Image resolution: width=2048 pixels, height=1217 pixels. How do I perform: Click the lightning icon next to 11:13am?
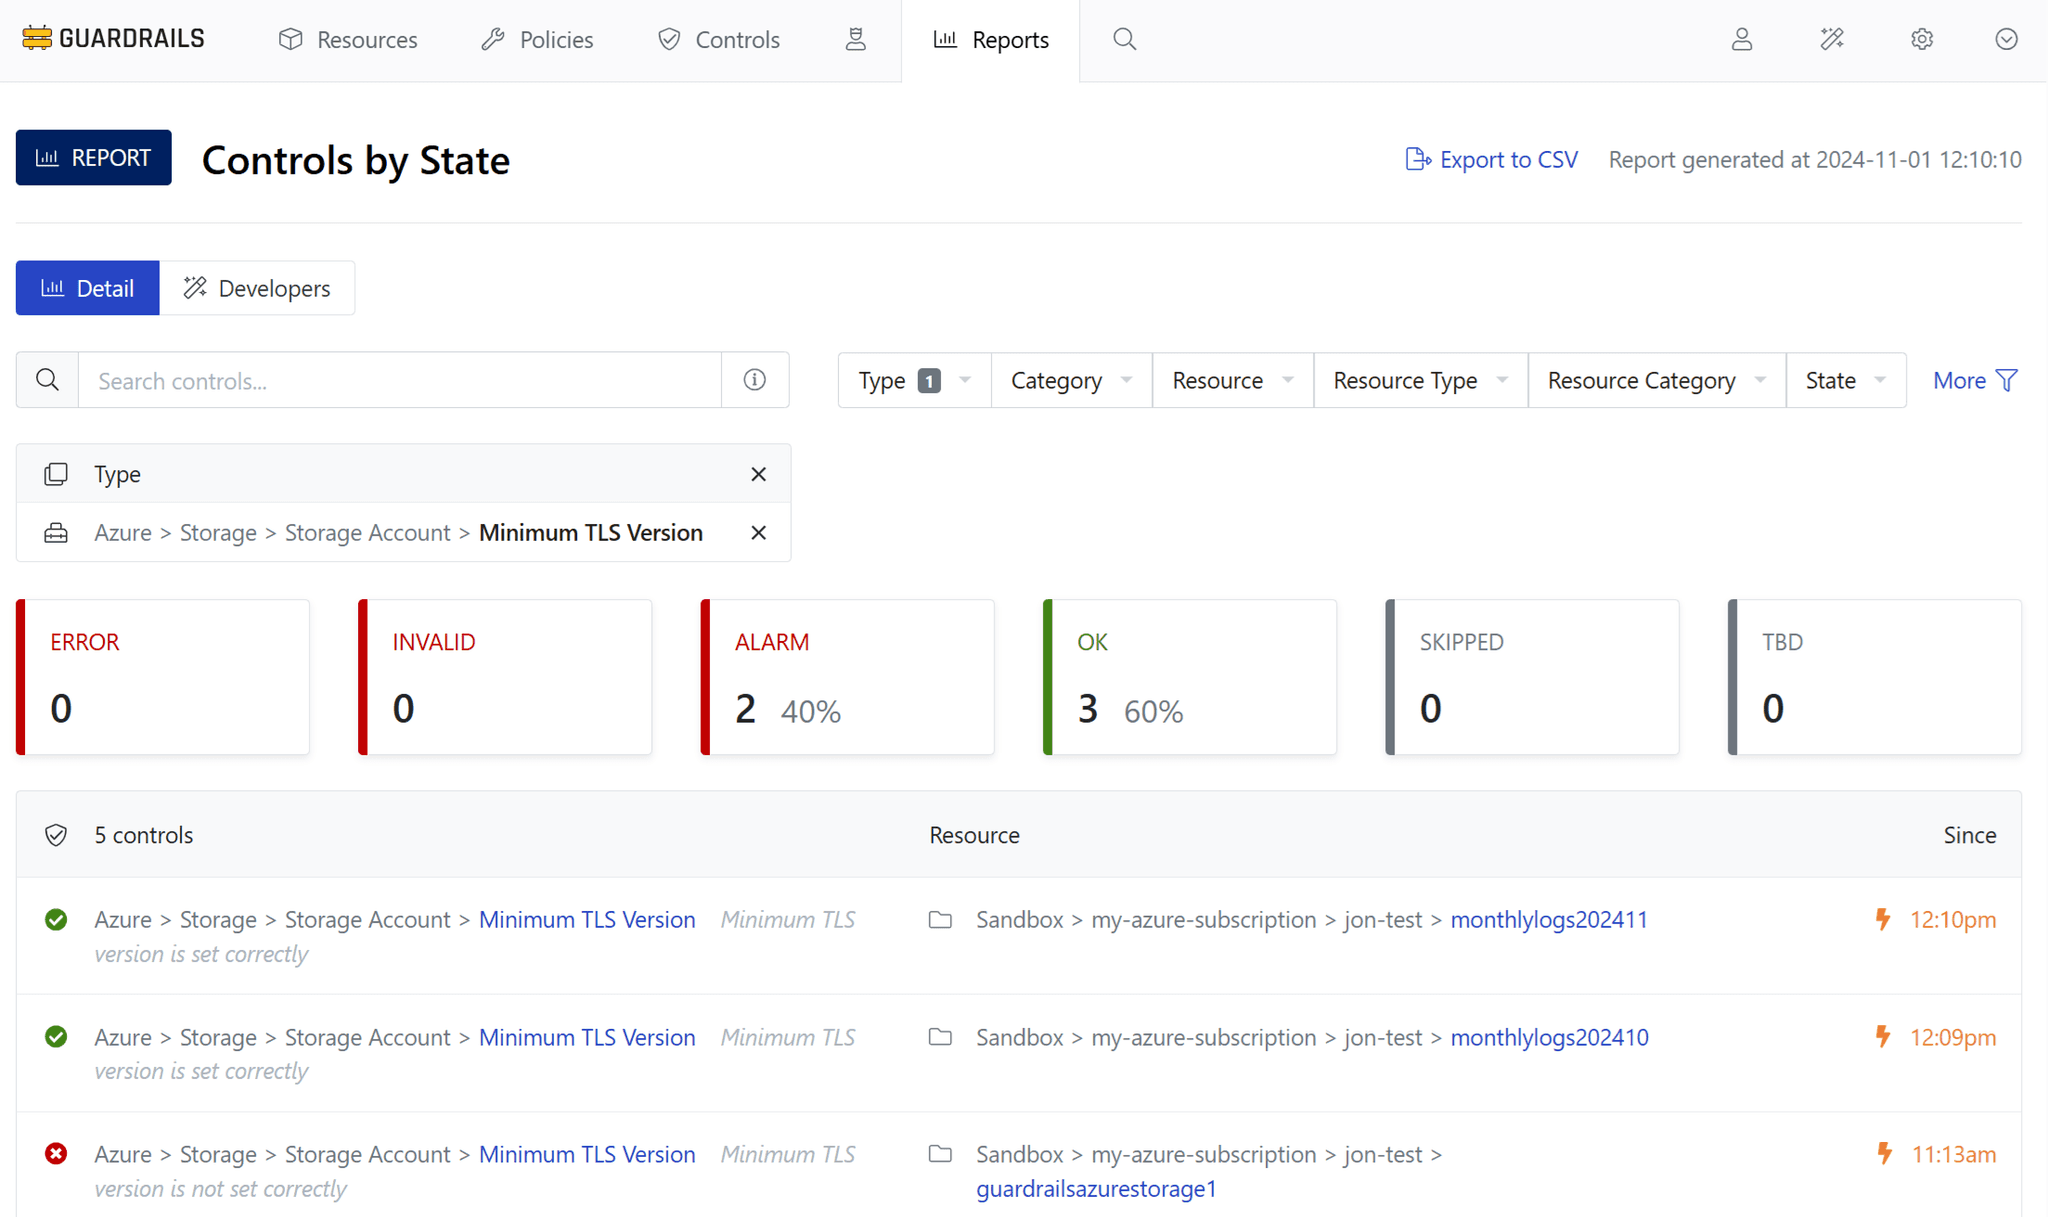[1884, 1154]
